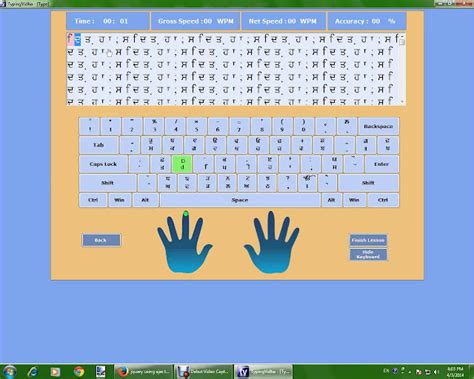This screenshot has width=474, height=379.
Task: Click the Hide Keyboard button
Action: [x=368, y=255]
